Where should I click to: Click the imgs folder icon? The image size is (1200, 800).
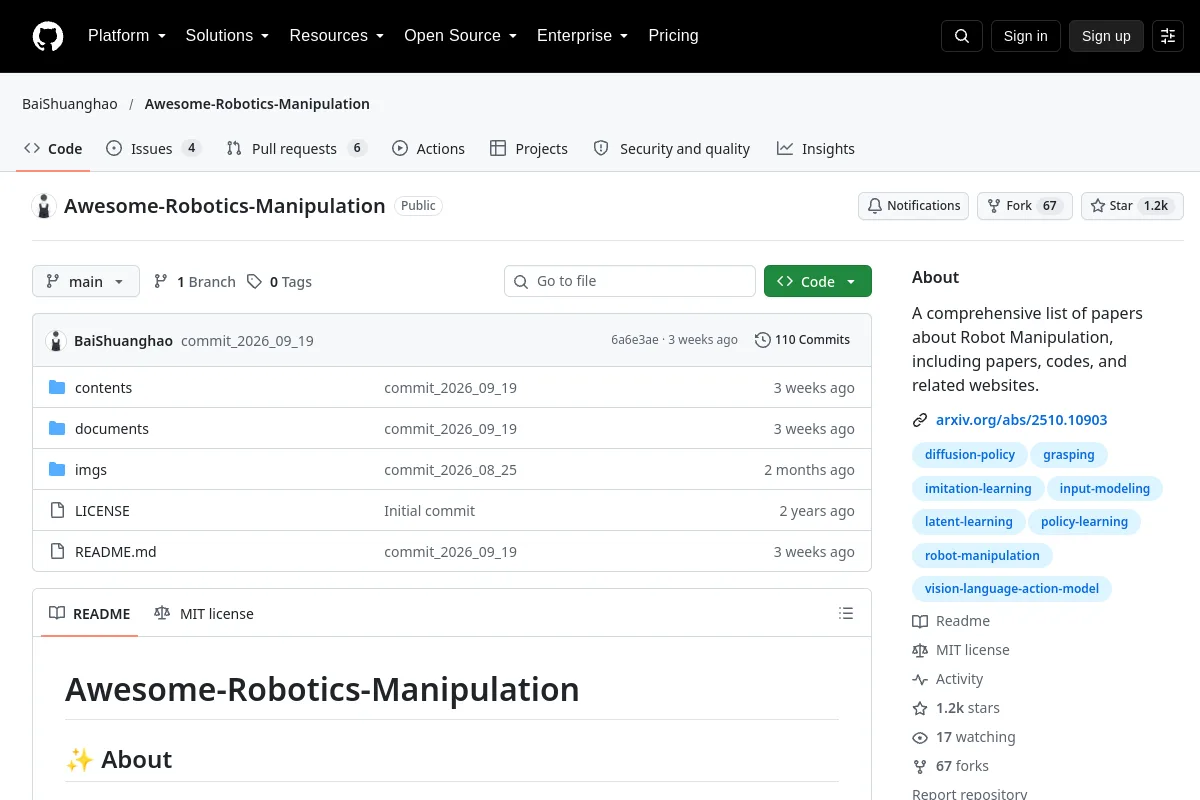coord(57,470)
